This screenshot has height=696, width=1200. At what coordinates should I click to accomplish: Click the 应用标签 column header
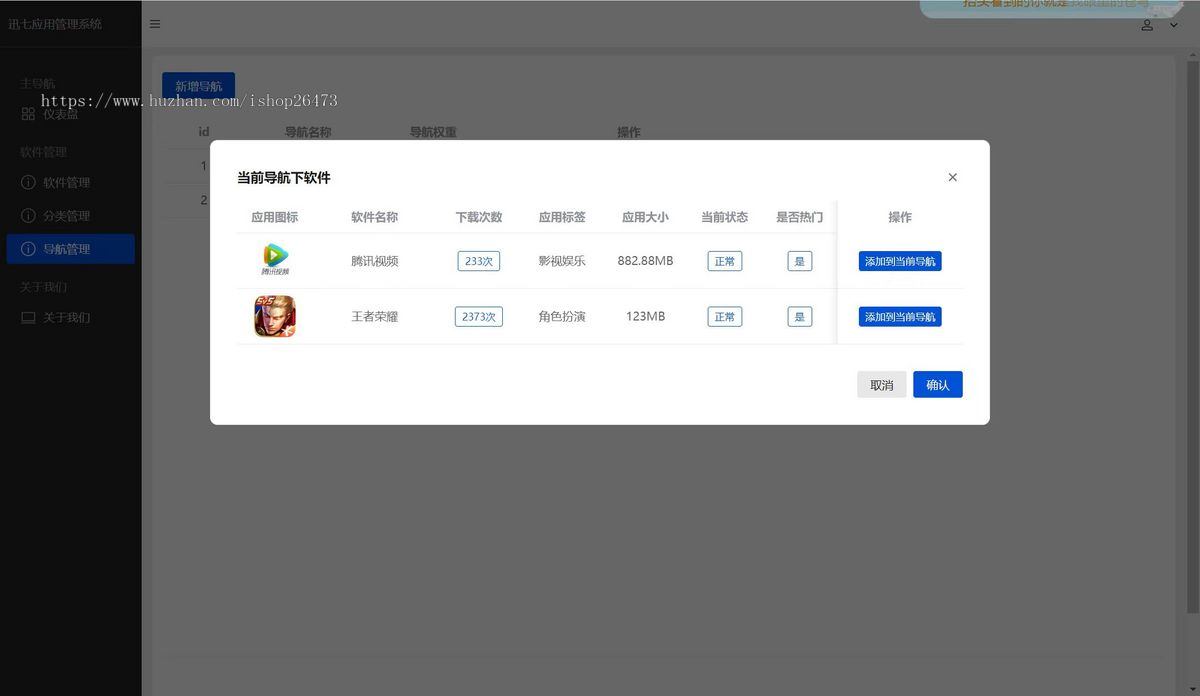tap(562, 217)
